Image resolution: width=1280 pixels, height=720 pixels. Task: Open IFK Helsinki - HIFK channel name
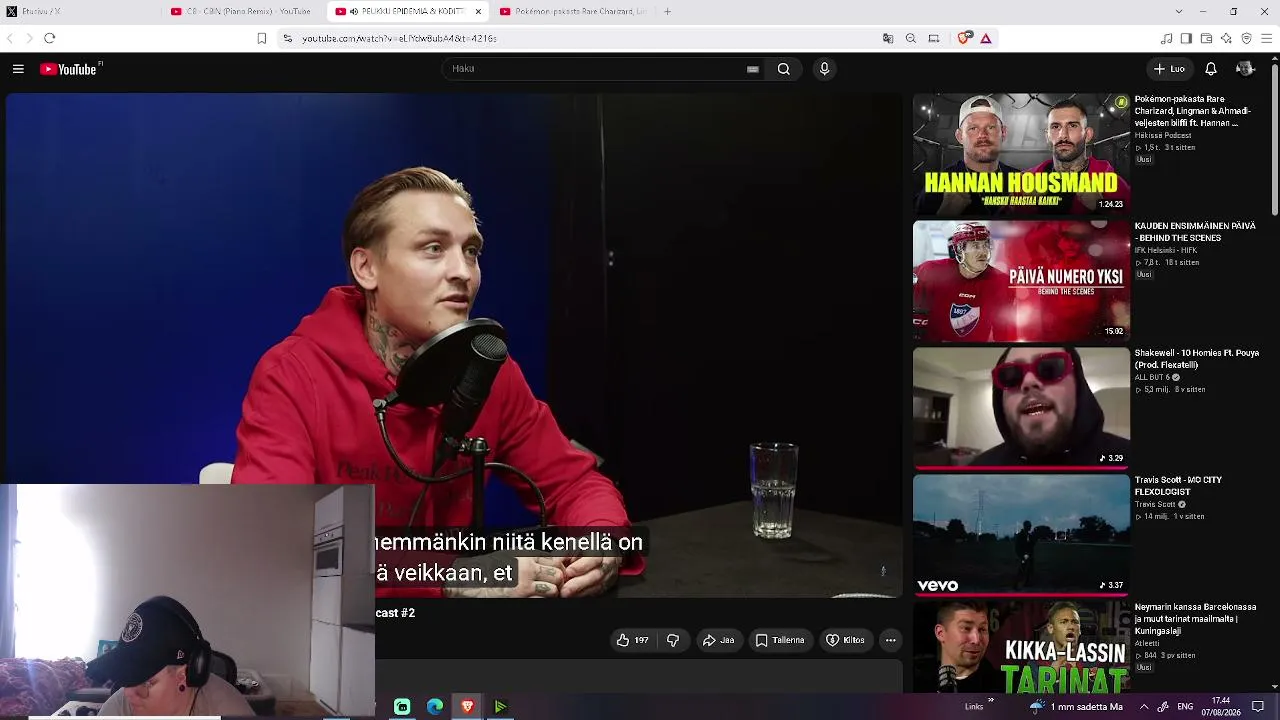pyautogui.click(x=1166, y=250)
